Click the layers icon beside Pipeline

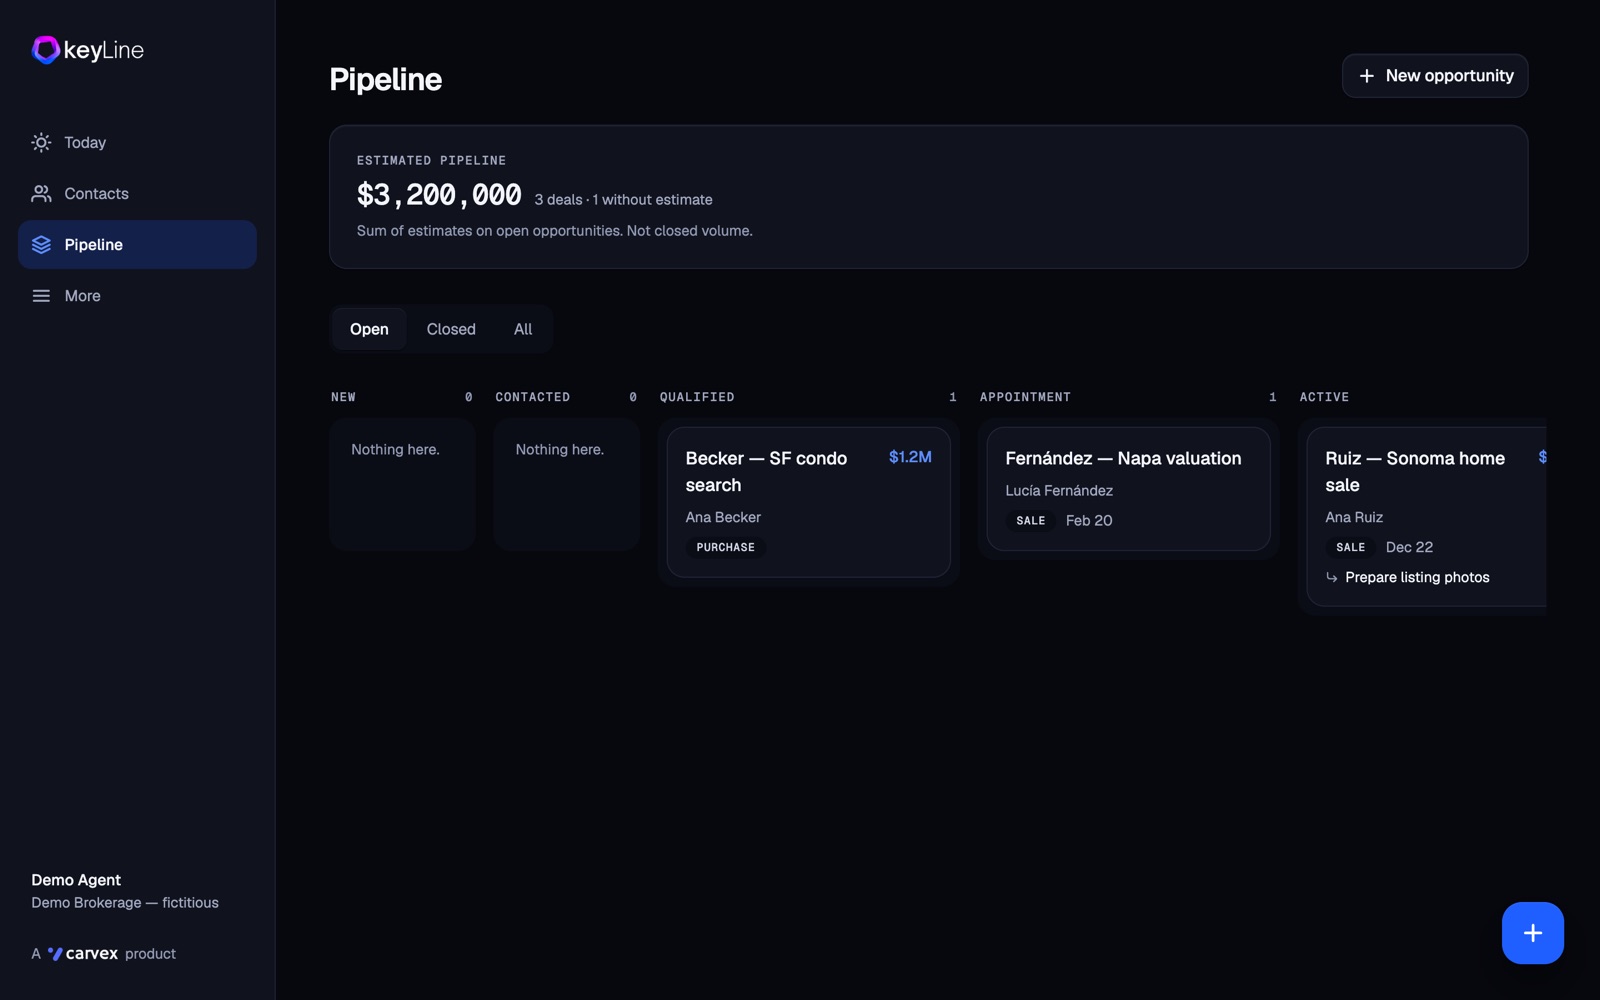point(41,245)
